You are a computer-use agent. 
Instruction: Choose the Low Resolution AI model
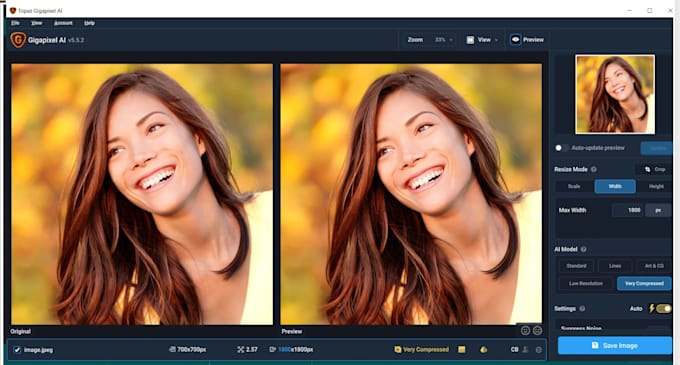click(586, 284)
